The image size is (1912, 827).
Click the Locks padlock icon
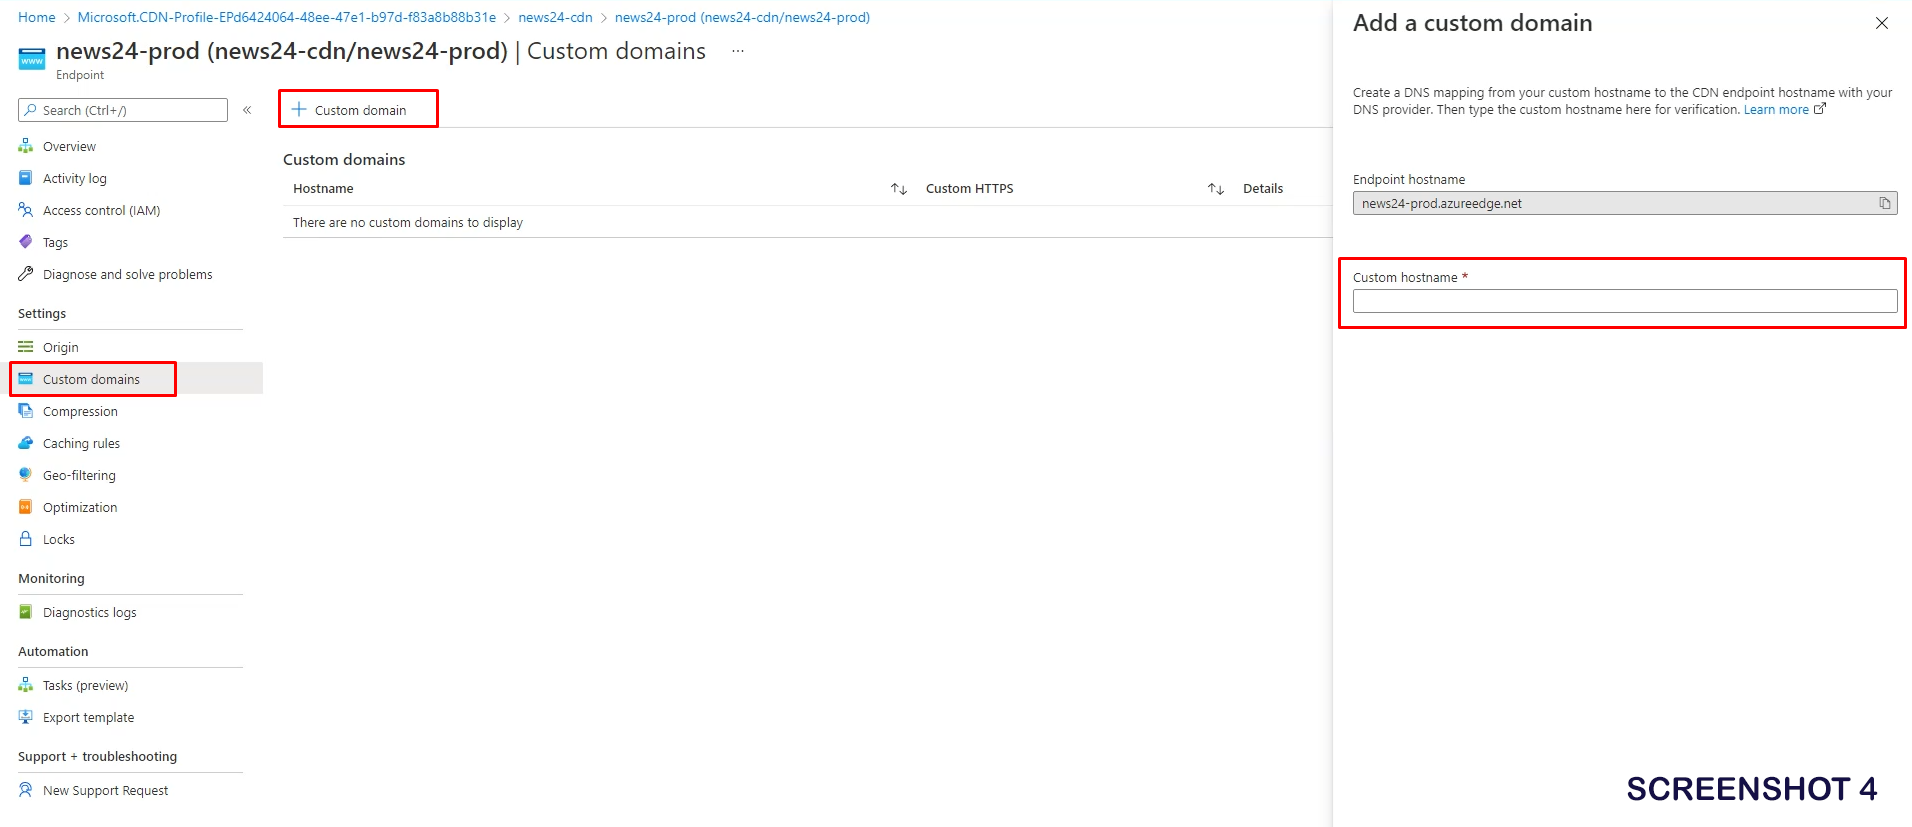(x=26, y=539)
